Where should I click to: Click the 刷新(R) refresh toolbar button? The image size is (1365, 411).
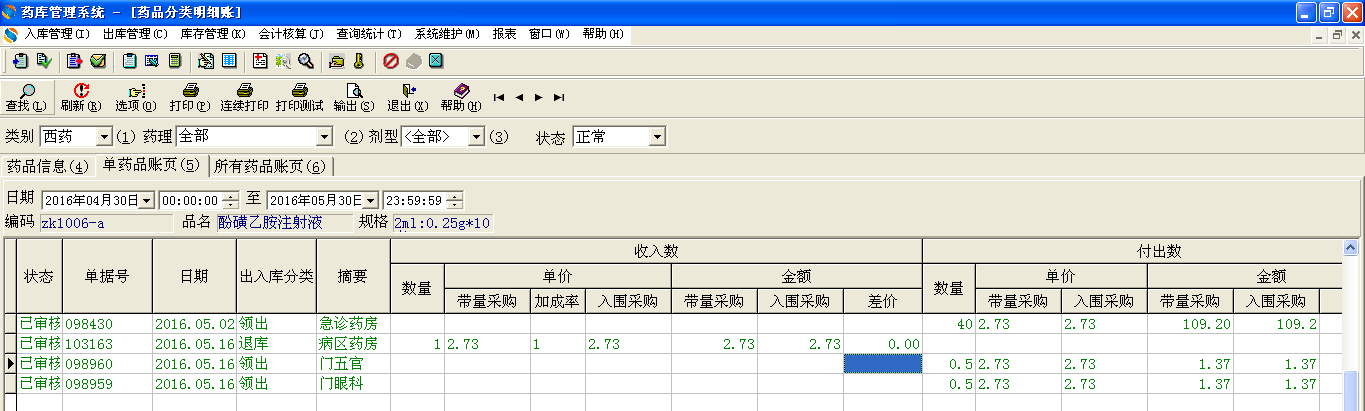point(81,97)
